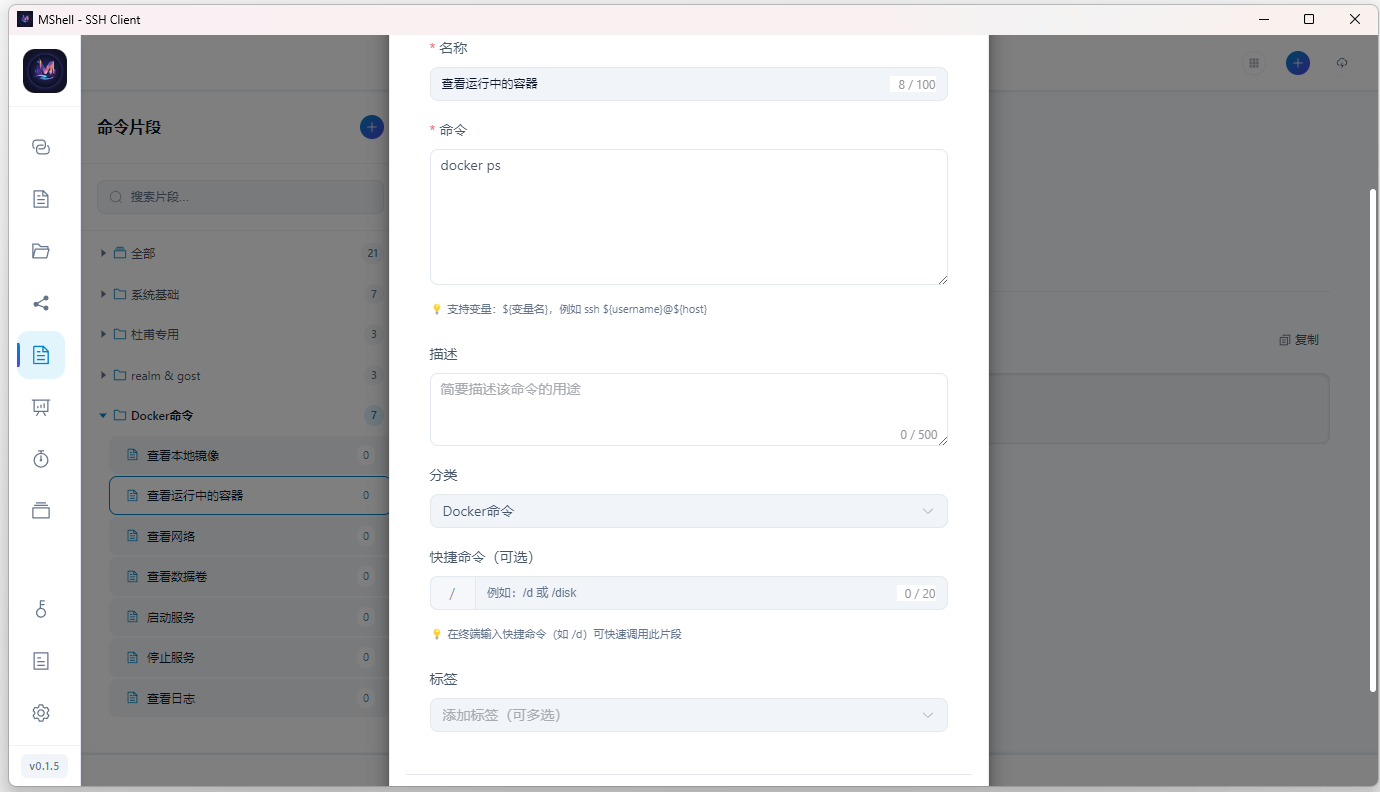Open the presentation board icon in the sidebar
The height and width of the screenshot is (792, 1380).
click(x=40, y=407)
